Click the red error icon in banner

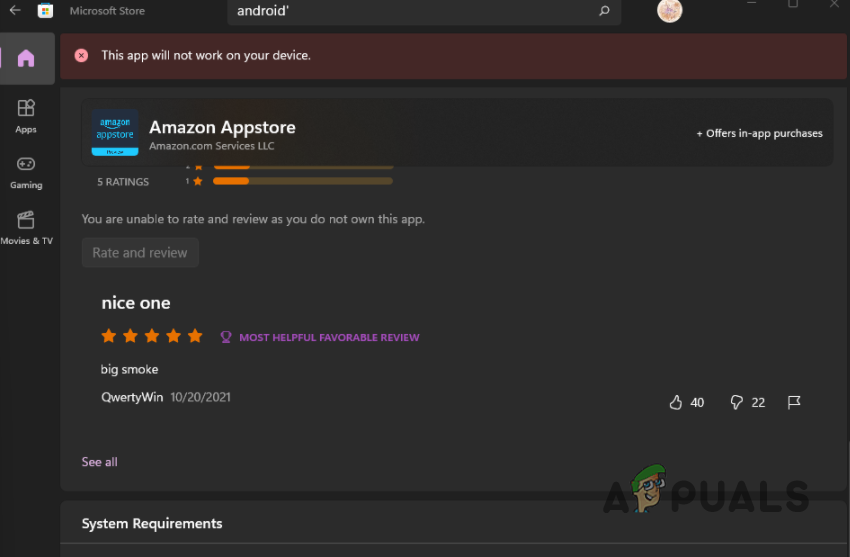(81, 55)
